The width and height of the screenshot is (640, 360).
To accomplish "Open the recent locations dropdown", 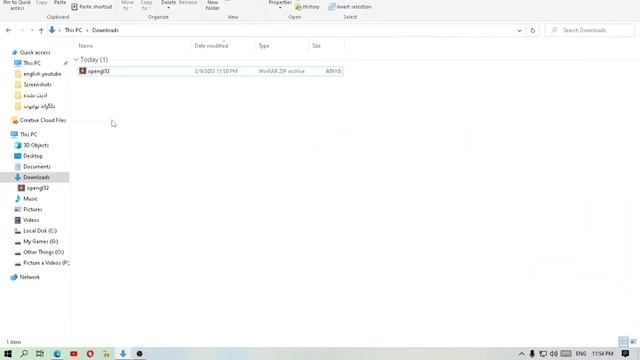I will [32, 30].
